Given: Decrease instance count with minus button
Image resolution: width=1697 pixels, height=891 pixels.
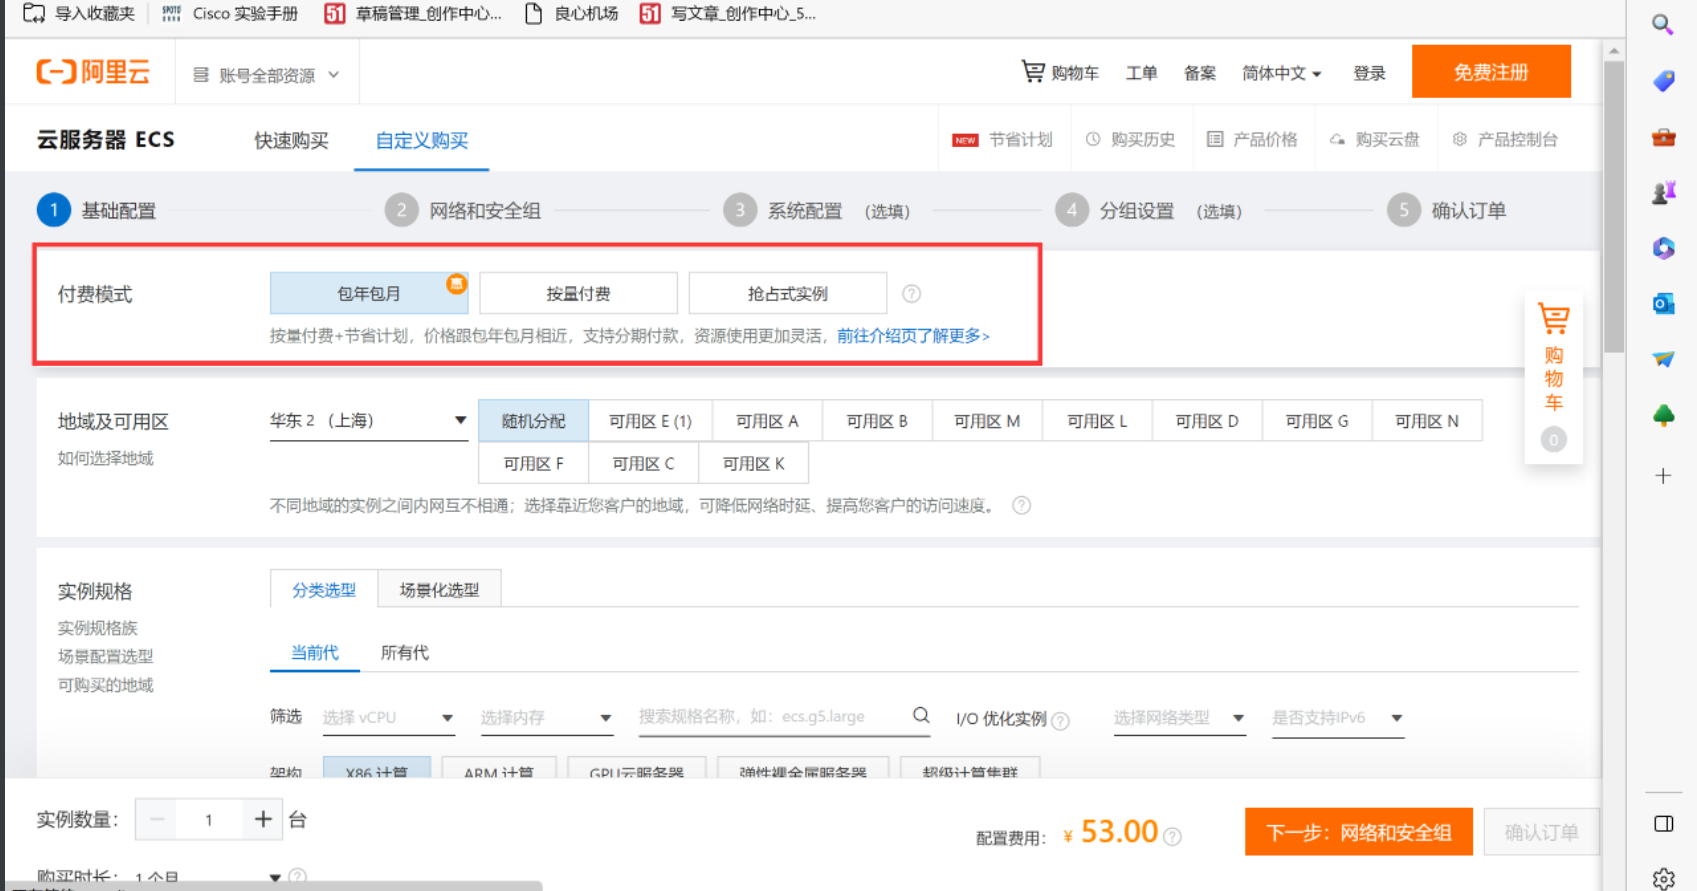Looking at the screenshot, I should coord(156,820).
